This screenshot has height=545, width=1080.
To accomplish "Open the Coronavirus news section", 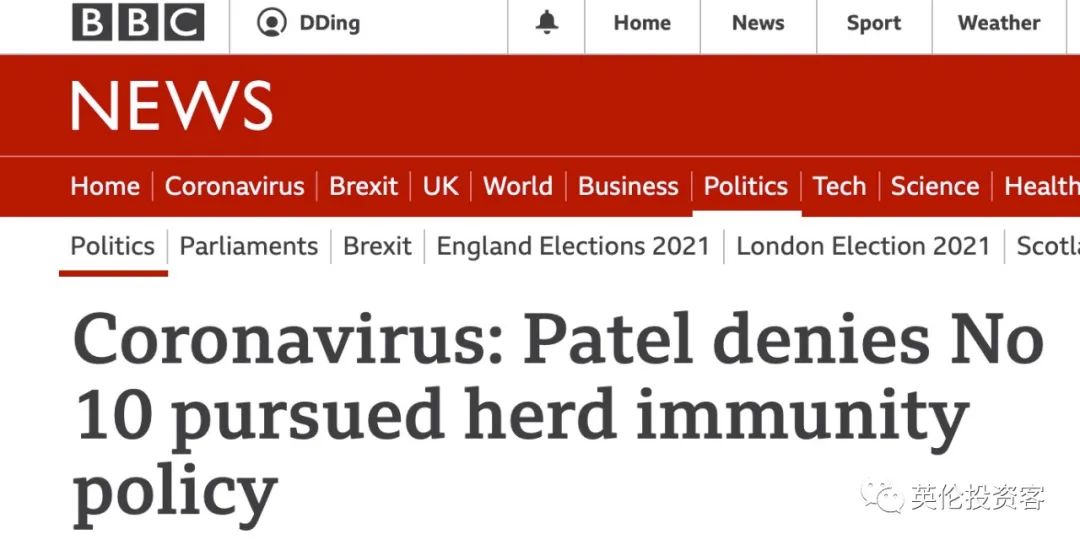I will (x=234, y=186).
